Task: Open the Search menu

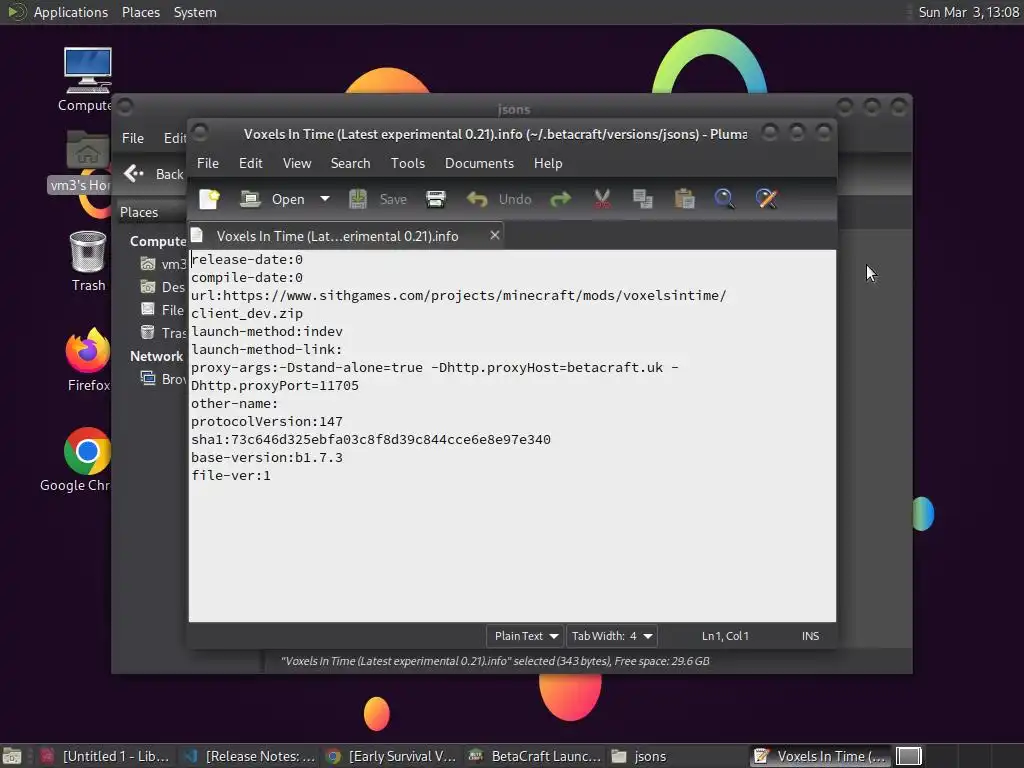Action: (350, 163)
